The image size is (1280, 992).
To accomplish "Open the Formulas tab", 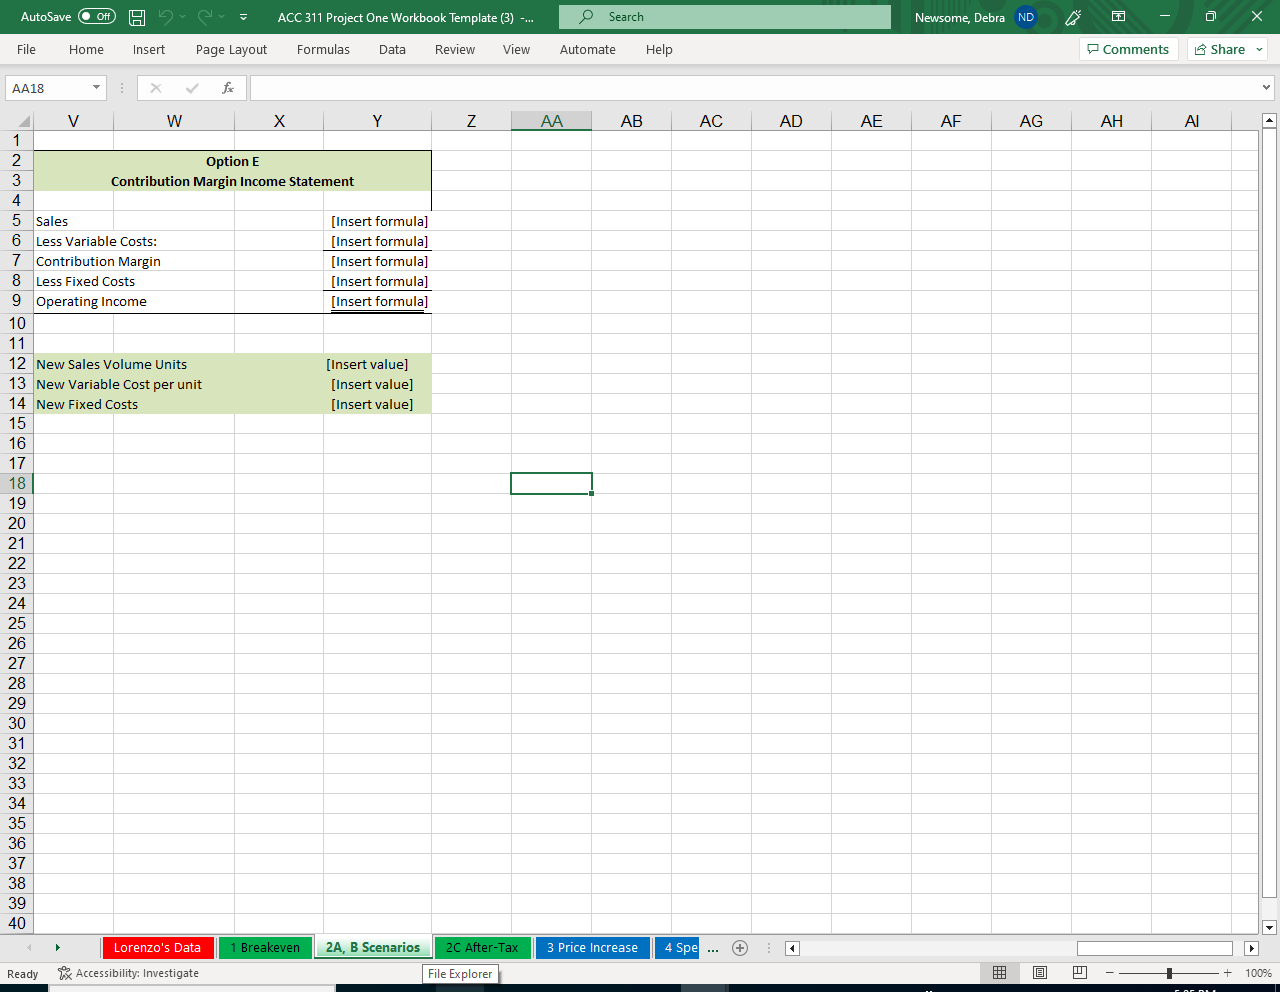I will tap(323, 49).
